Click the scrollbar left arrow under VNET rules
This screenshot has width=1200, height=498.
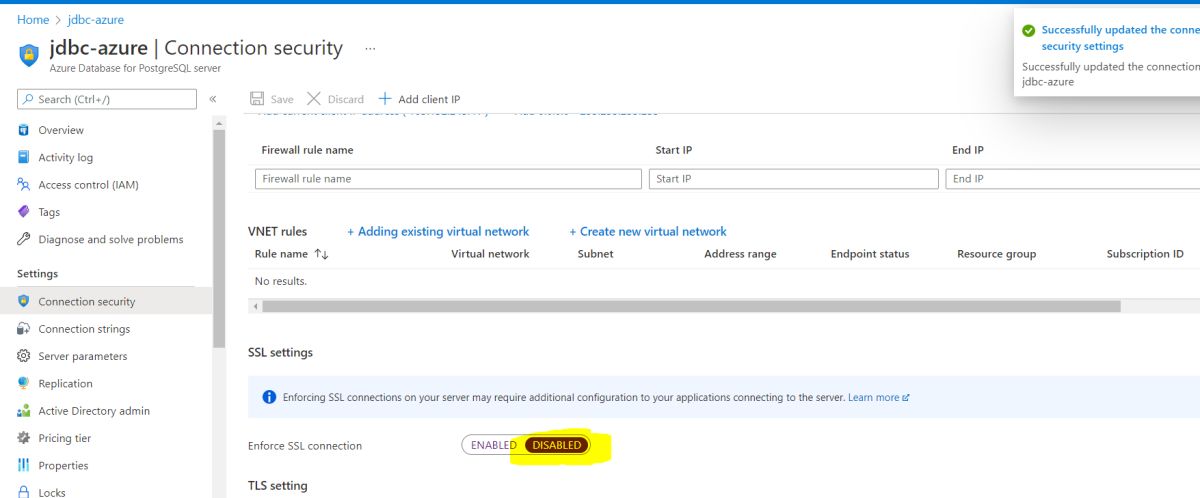point(254,306)
